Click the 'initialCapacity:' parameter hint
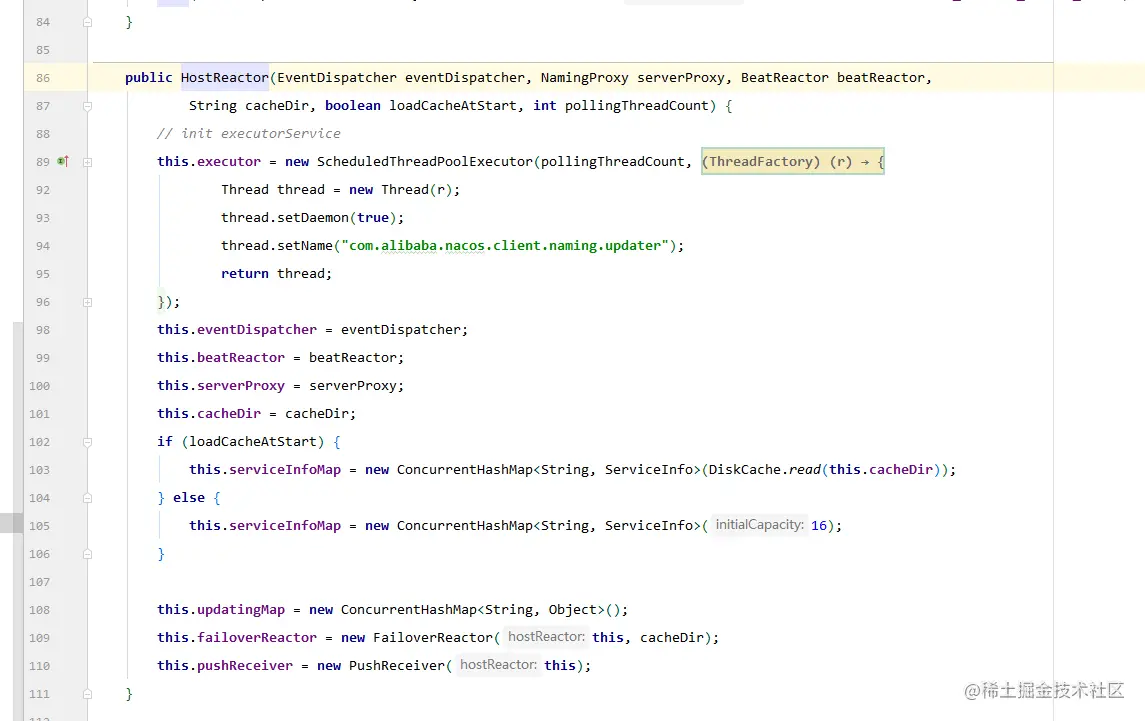The height and width of the screenshot is (721, 1145). tap(759, 524)
